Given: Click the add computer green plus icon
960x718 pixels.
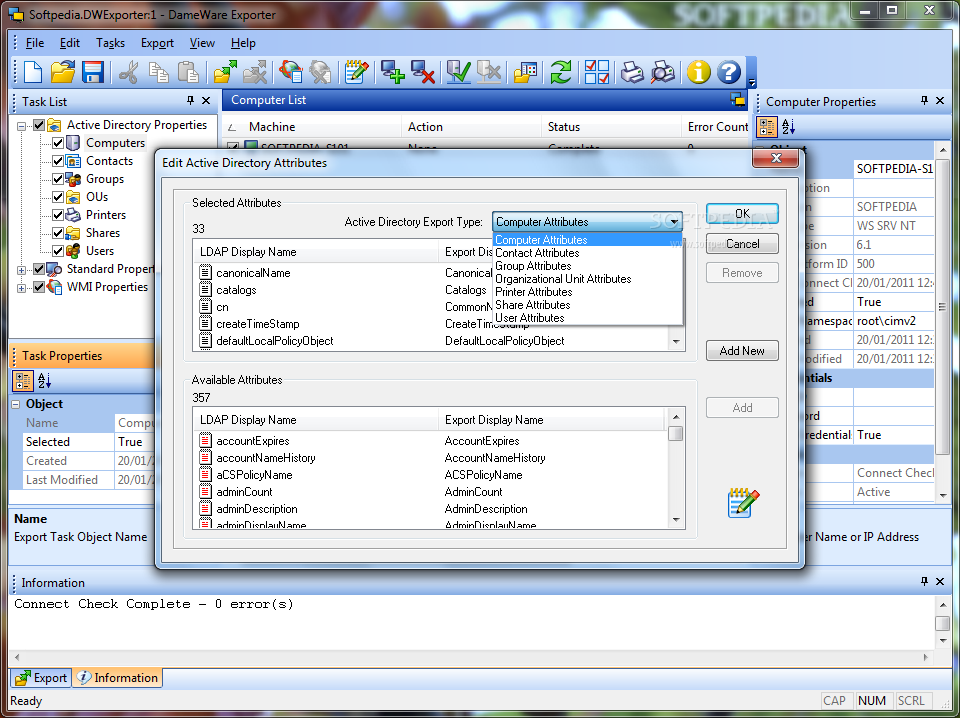Looking at the screenshot, I should pyautogui.click(x=392, y=72).
